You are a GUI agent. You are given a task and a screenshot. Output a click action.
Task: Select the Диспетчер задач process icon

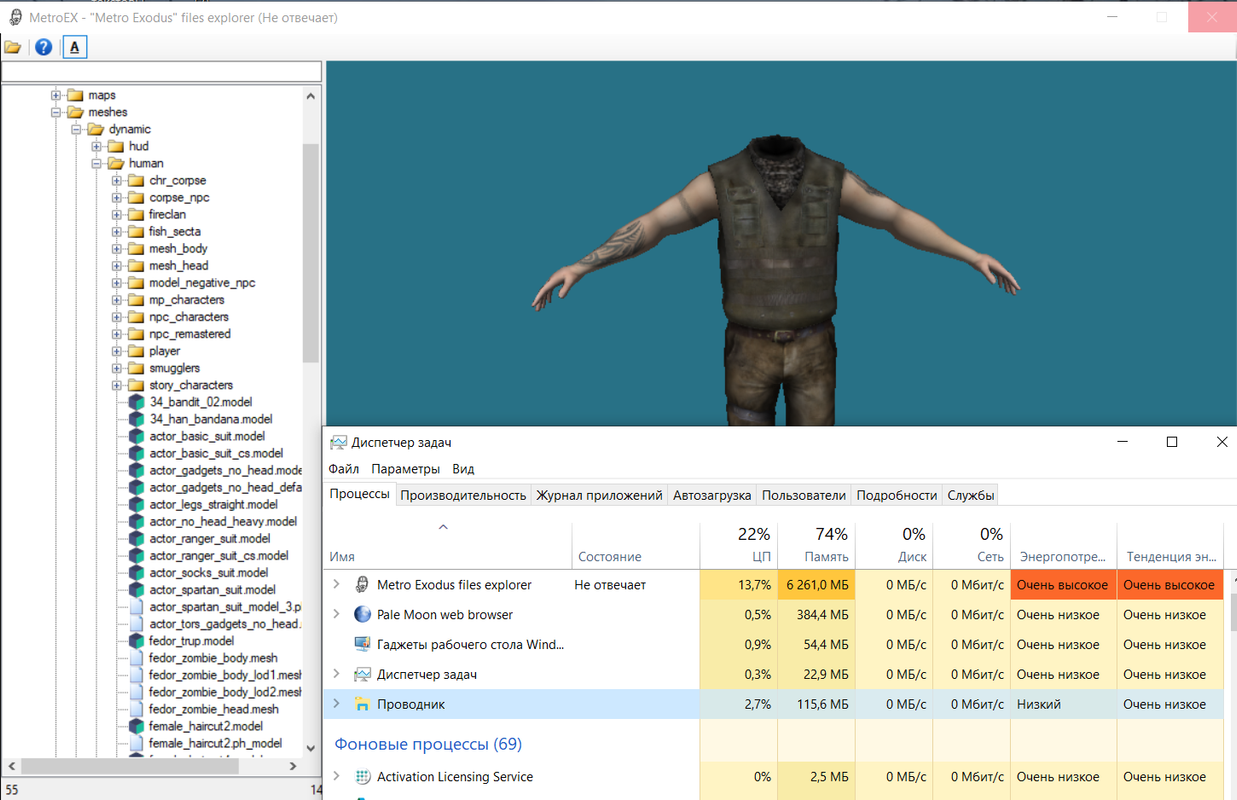coord(363,675)
